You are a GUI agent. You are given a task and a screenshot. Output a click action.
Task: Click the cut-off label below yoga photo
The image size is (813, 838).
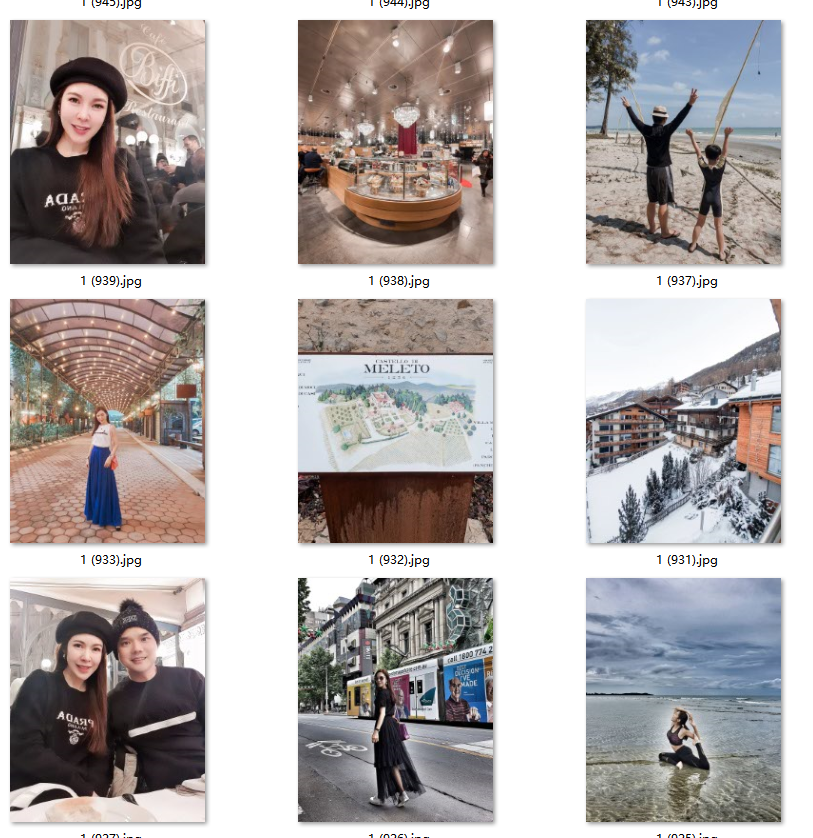click(687, 835)
